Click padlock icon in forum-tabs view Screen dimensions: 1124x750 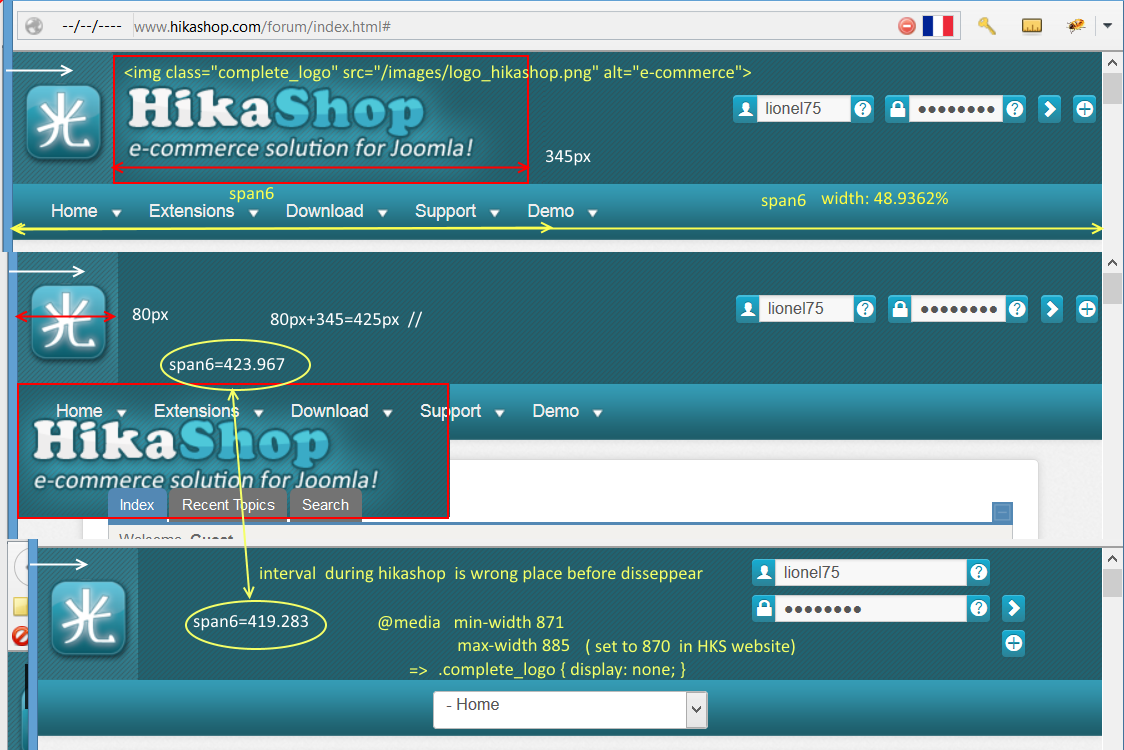(x=900, y=309)
